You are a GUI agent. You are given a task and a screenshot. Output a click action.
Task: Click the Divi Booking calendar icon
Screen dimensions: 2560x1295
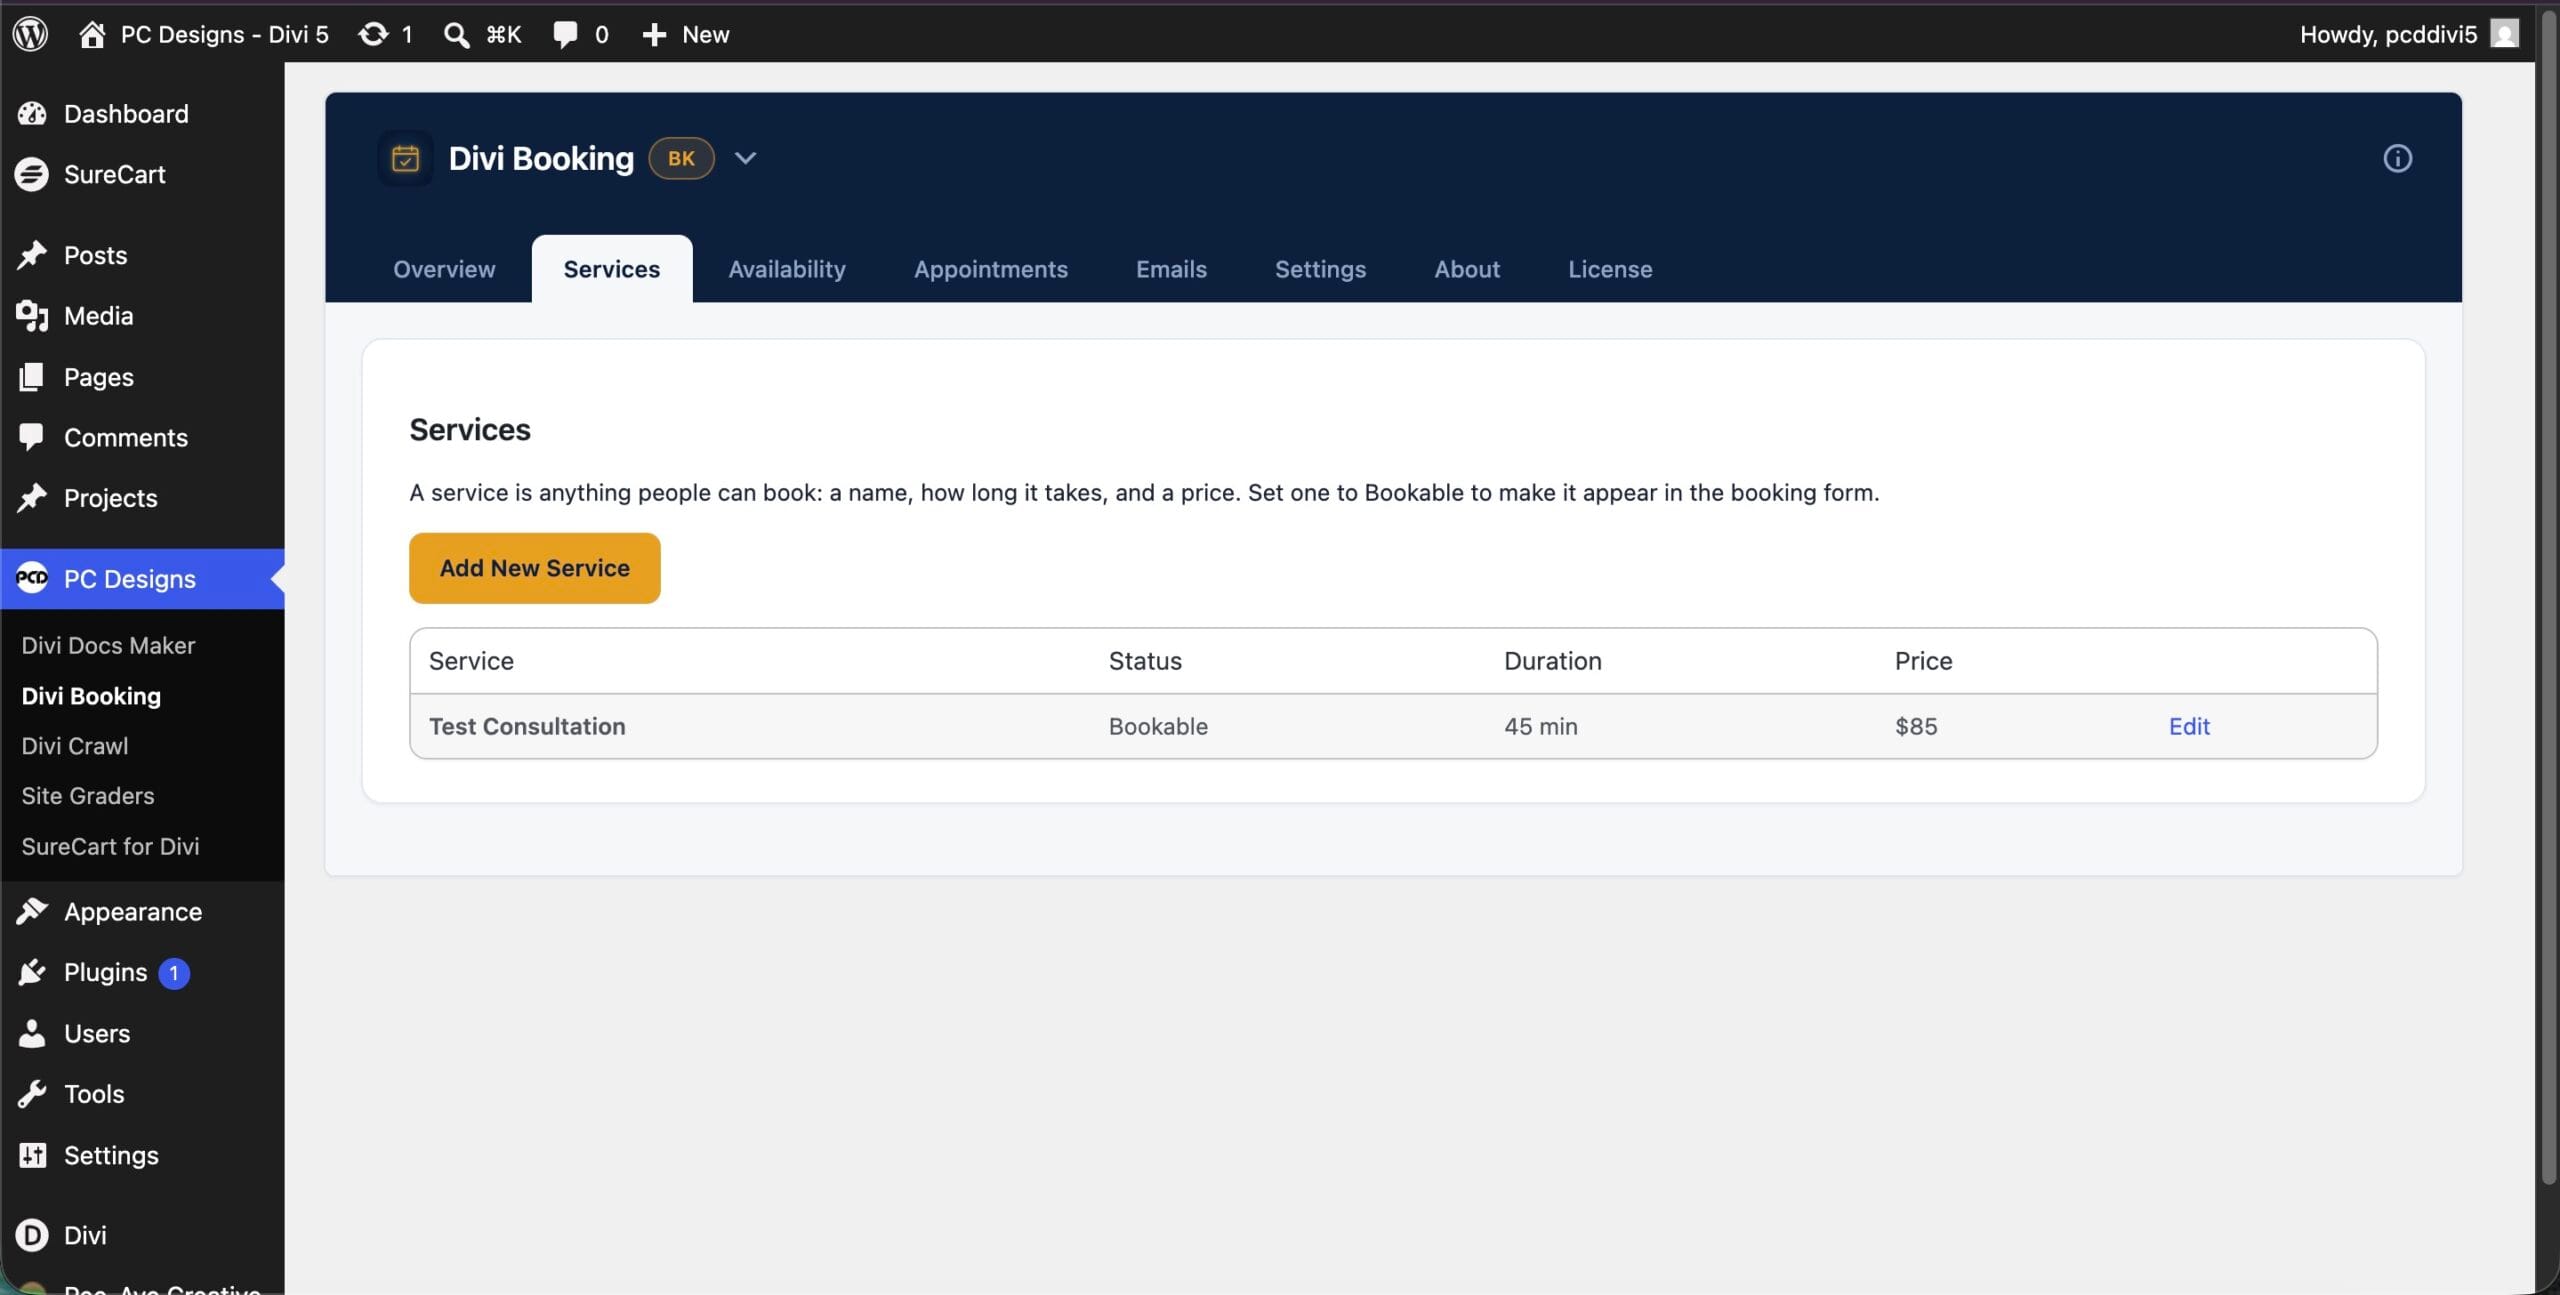point(405,158)
